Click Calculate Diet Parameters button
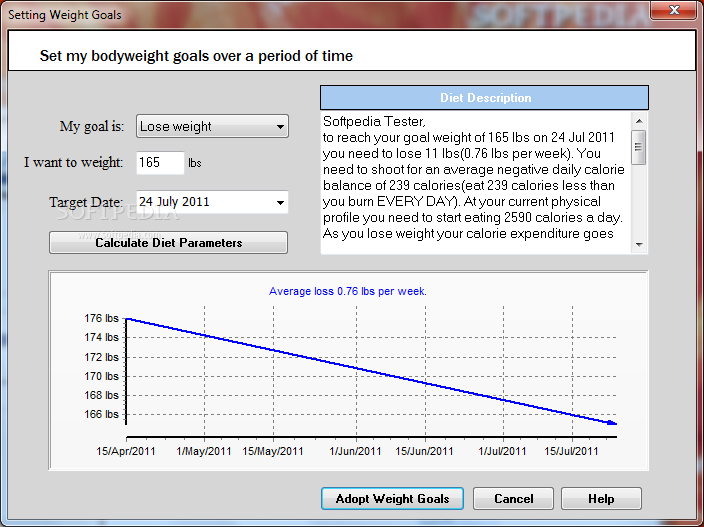Image resolution: width=704 pixels, height=527 pixels. point(168,243)
